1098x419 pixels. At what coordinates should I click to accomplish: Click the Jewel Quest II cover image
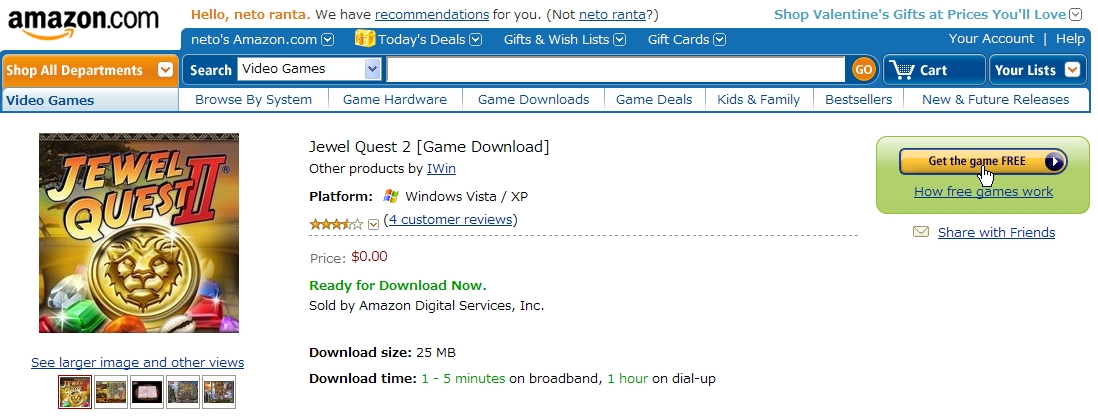[139, 233]
